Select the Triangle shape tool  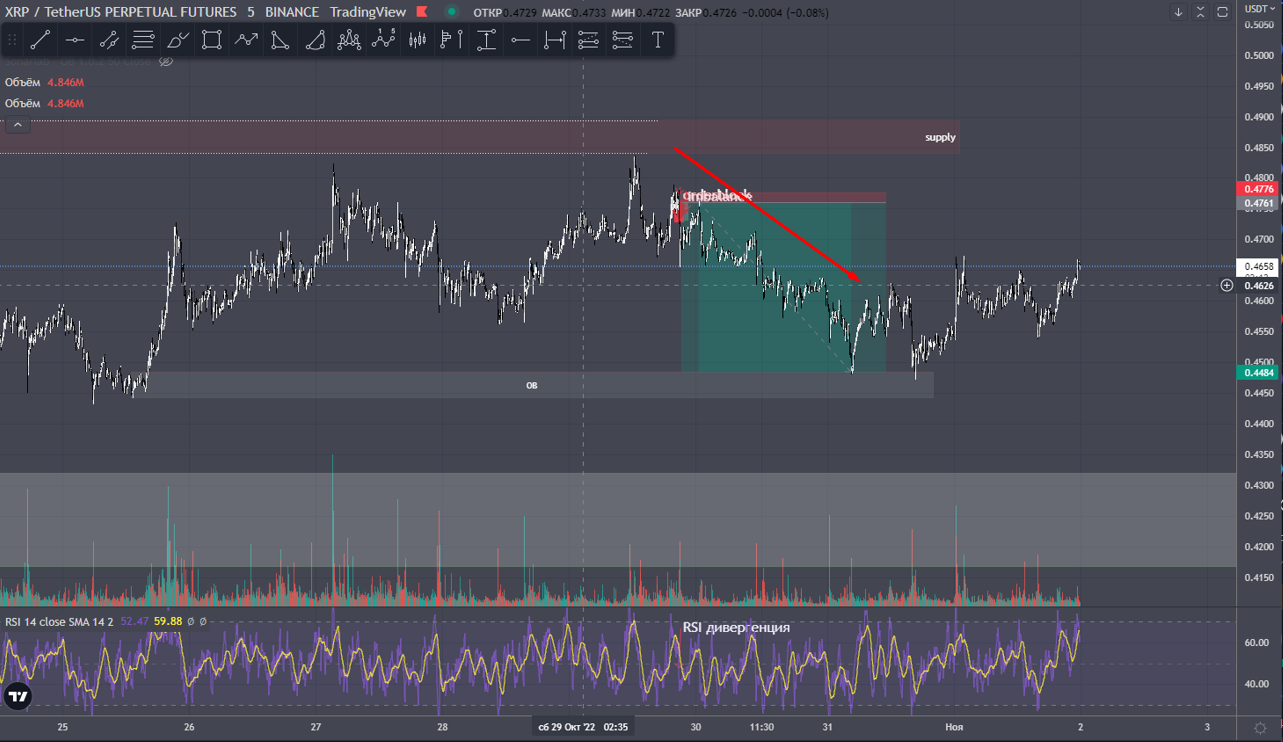coord(280,40)
